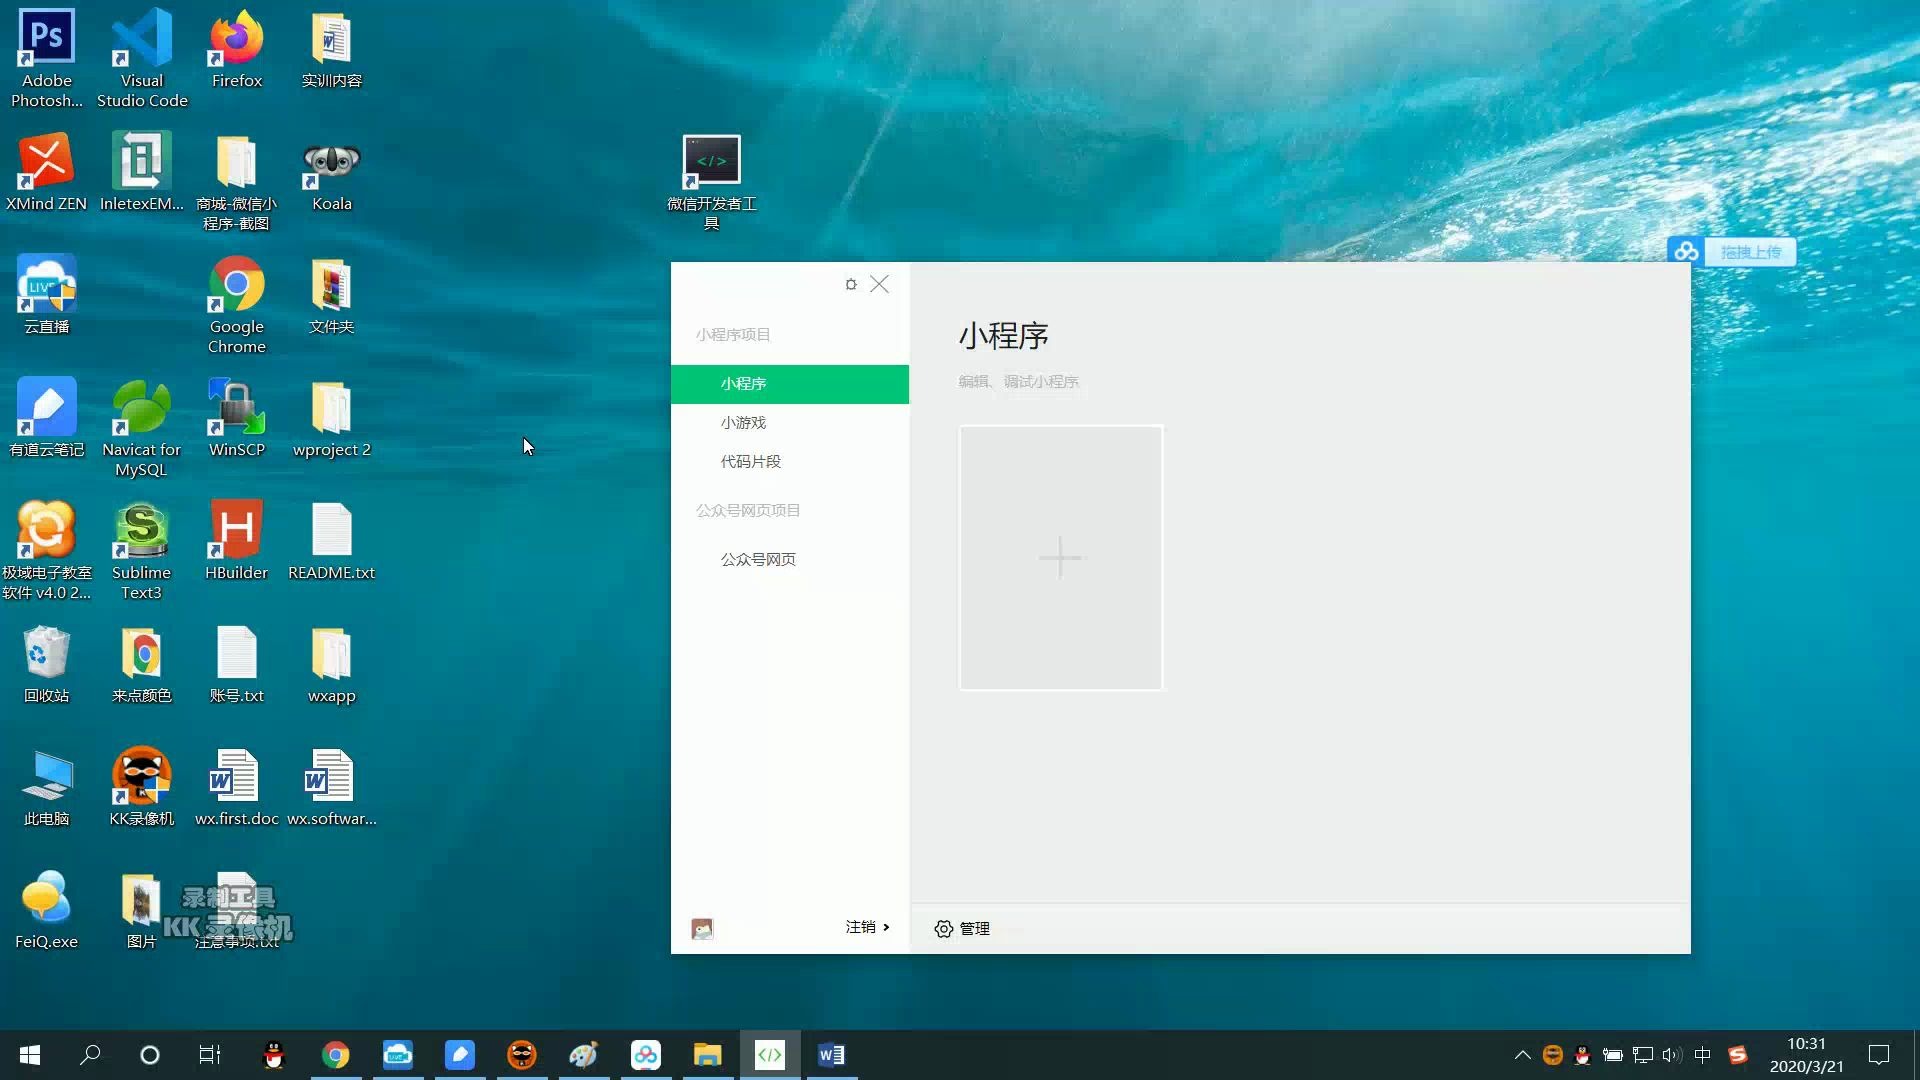Screen dimensions: 1920x1080
Task: Open 有道云笔记 desktop icon
Action: tap(46, 419)
